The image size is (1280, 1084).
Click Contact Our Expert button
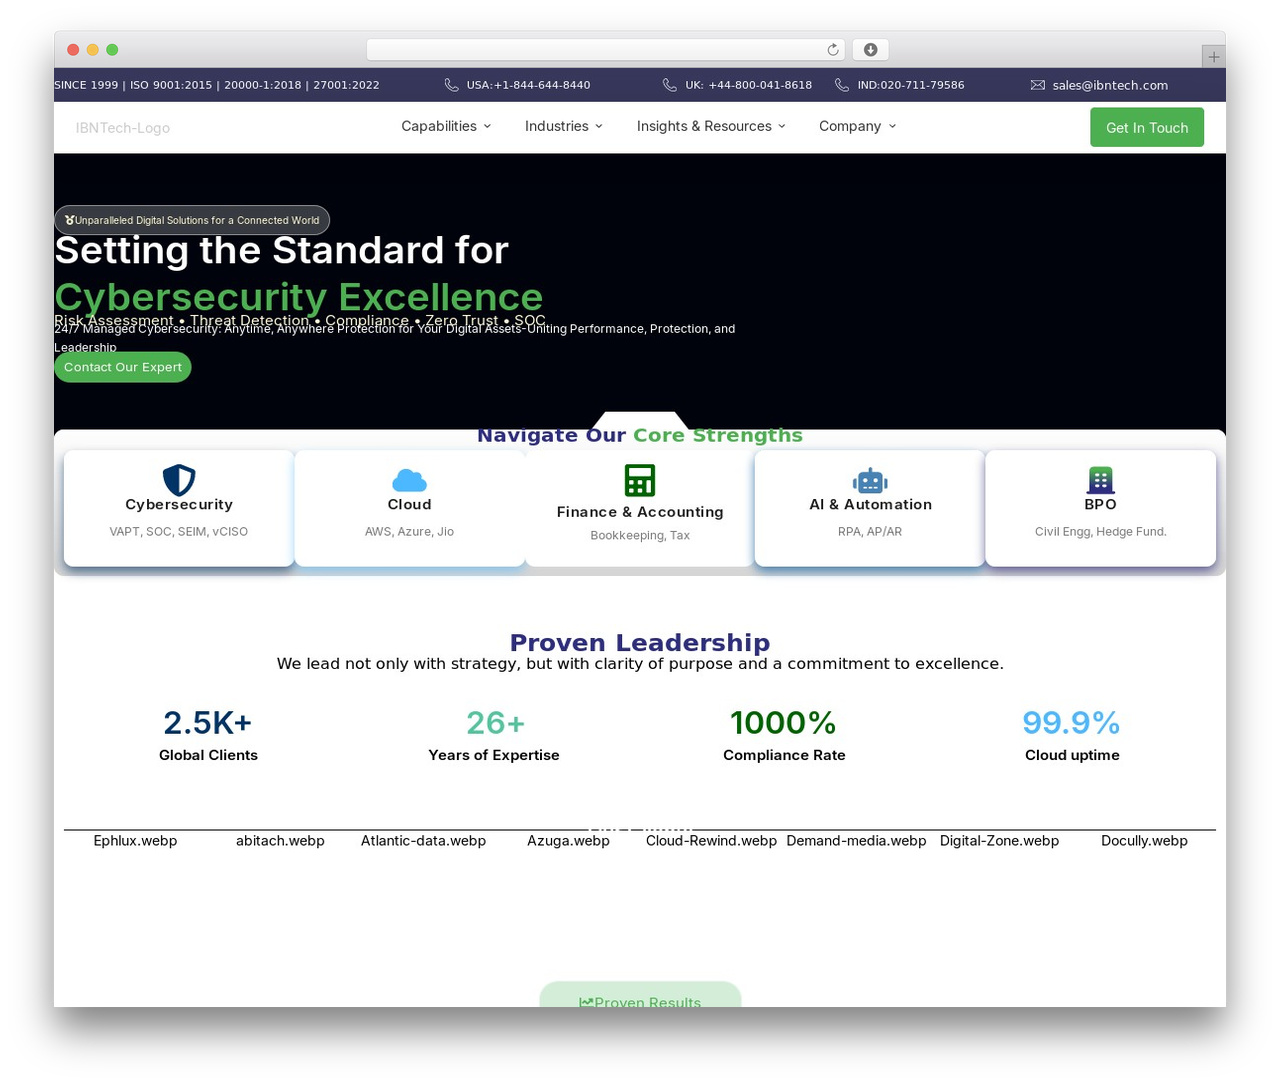coord(123,367)
